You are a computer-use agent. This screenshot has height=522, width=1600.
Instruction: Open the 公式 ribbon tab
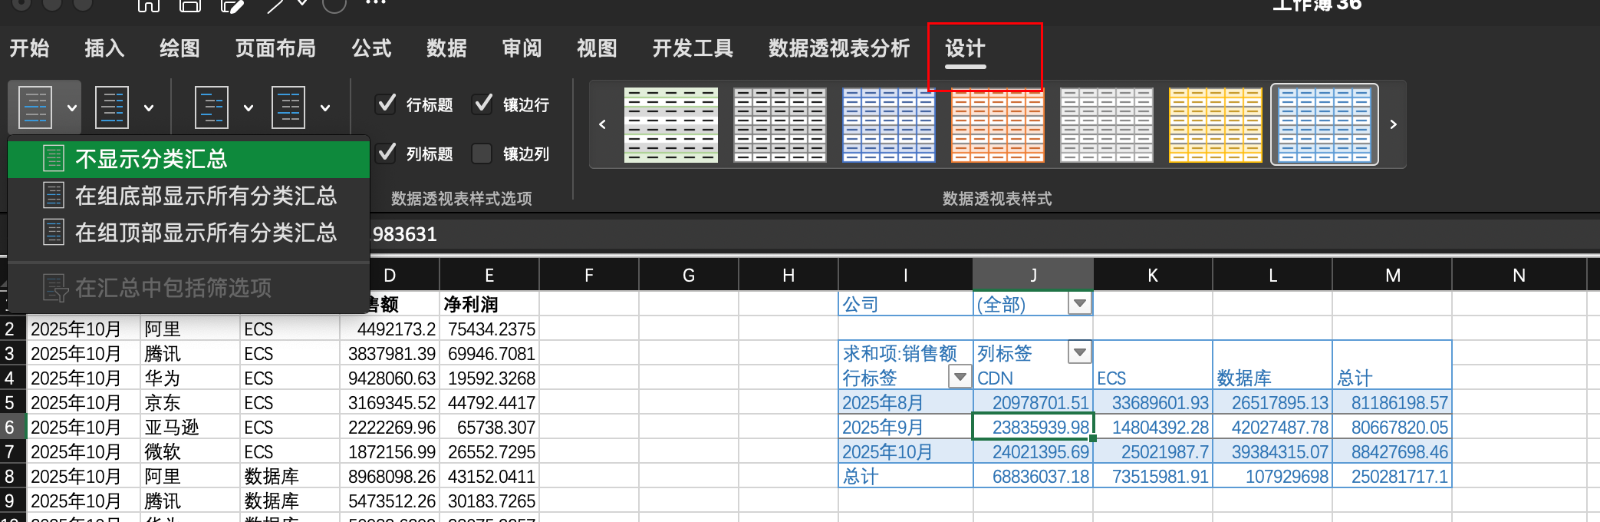click(x=371, y=48)
